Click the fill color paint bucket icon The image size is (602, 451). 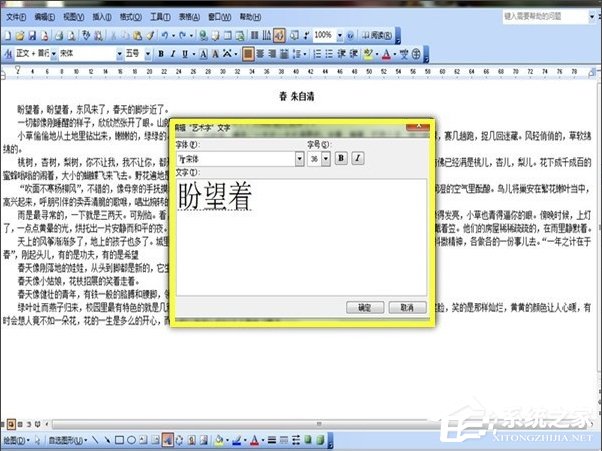[x=220, y=439]
